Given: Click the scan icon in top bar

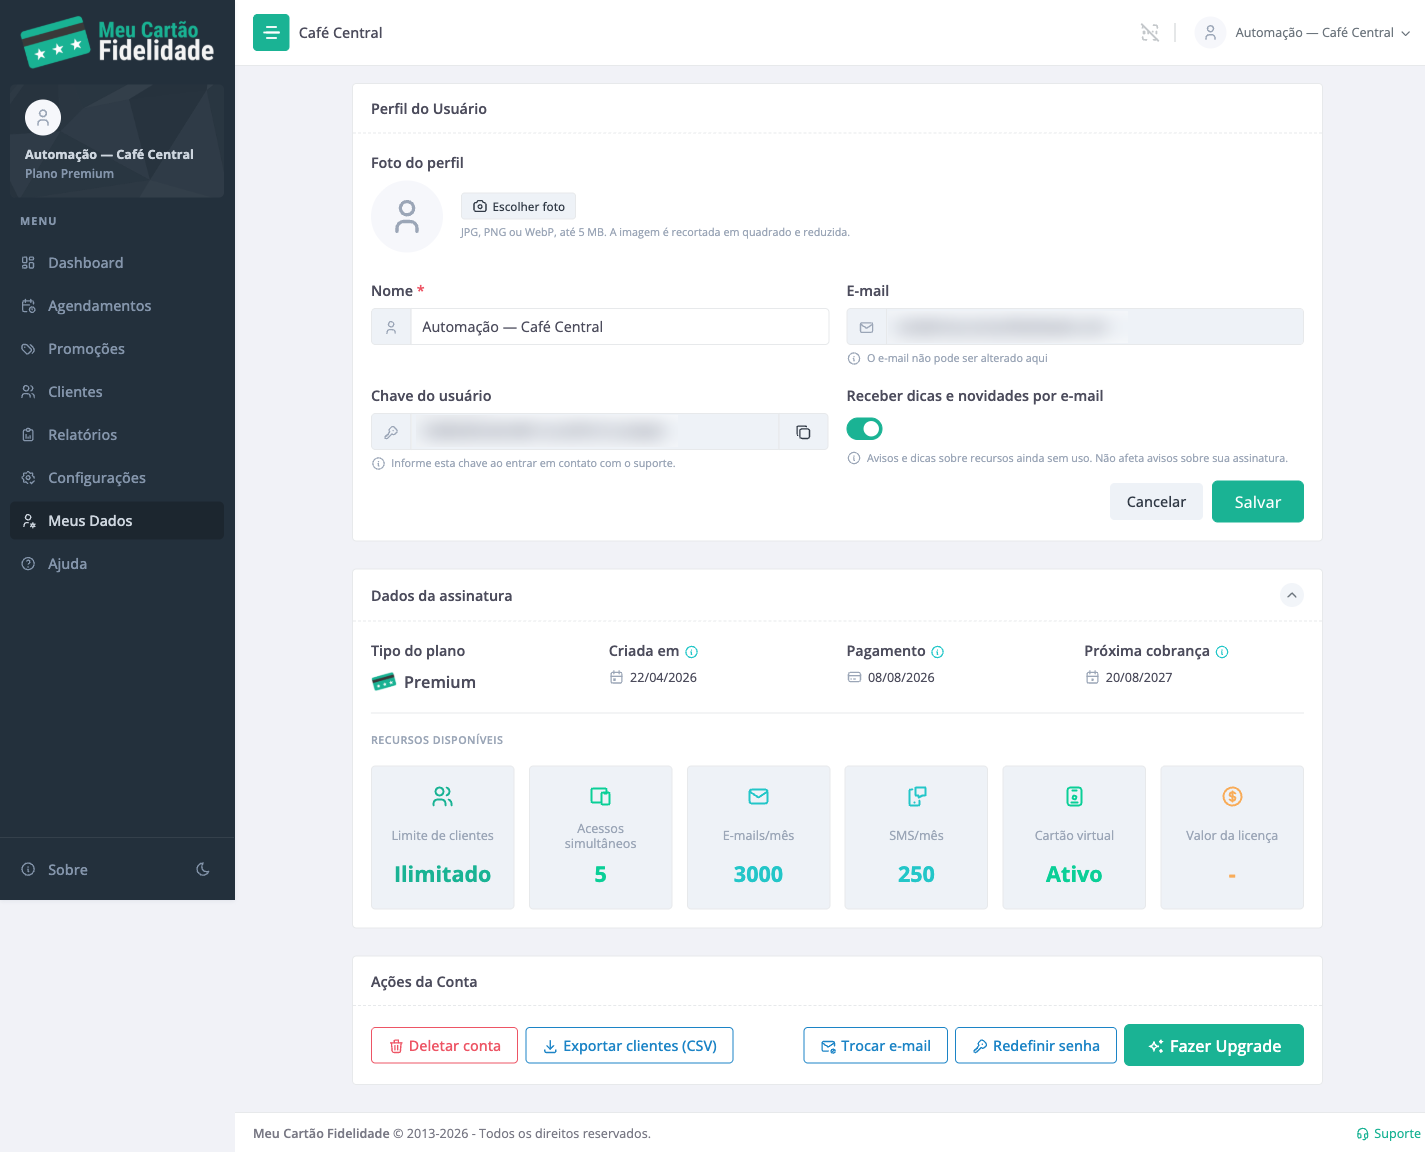Looking at the screenshot, I should pos(1150,33).
